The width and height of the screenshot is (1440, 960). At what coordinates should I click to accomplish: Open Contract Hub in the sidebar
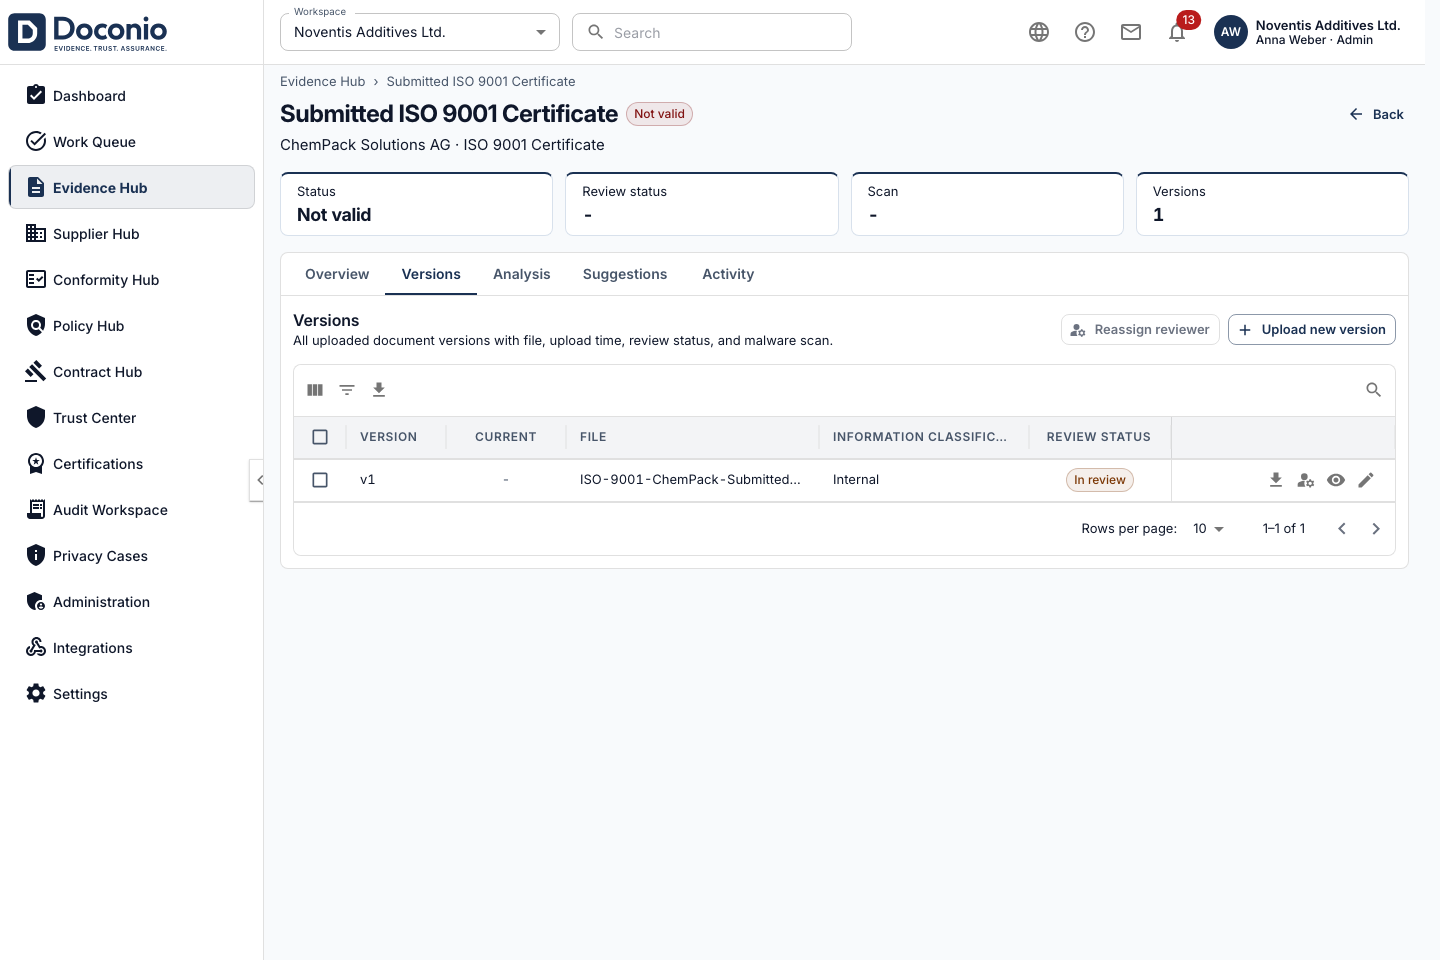coord(132,372)
